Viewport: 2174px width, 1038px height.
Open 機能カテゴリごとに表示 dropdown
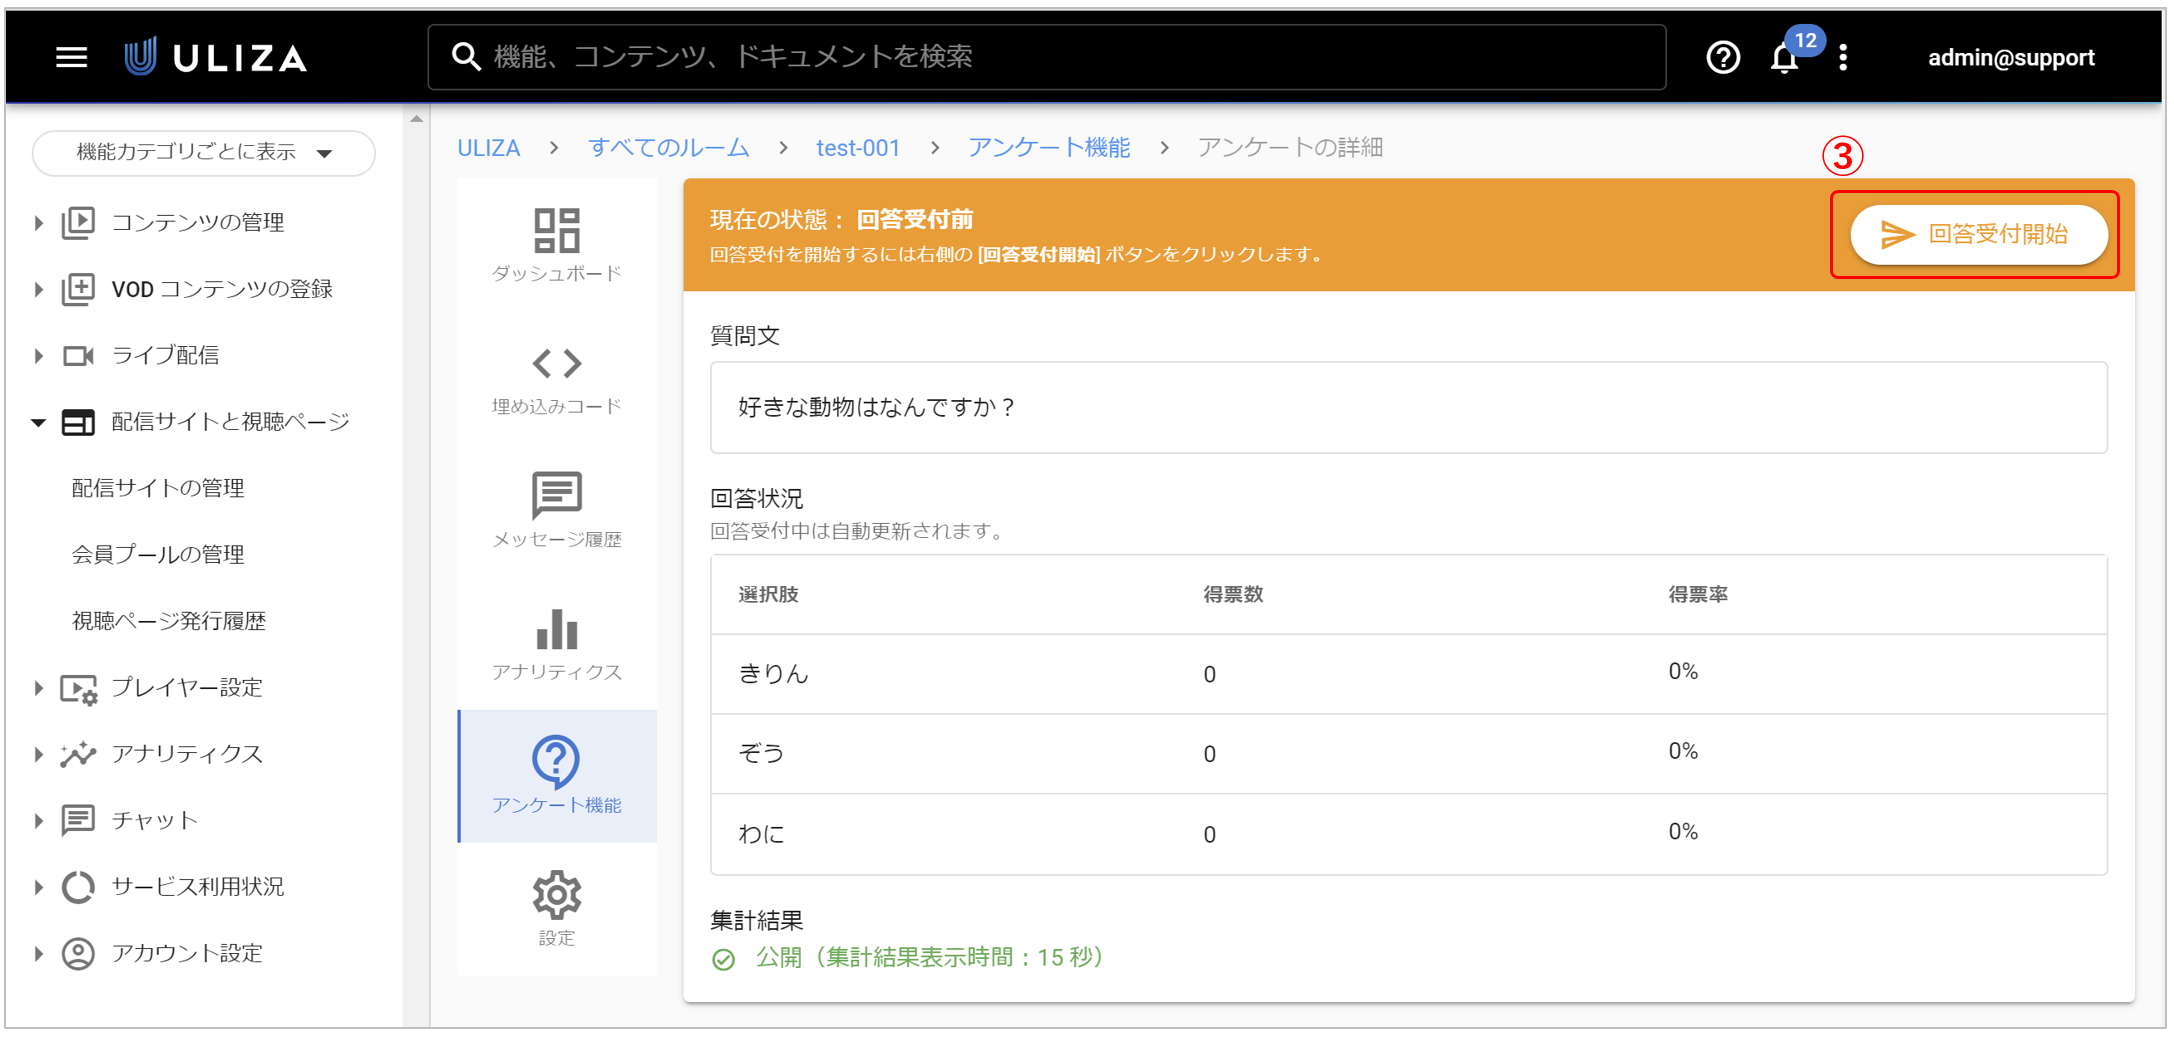[204, 153]
